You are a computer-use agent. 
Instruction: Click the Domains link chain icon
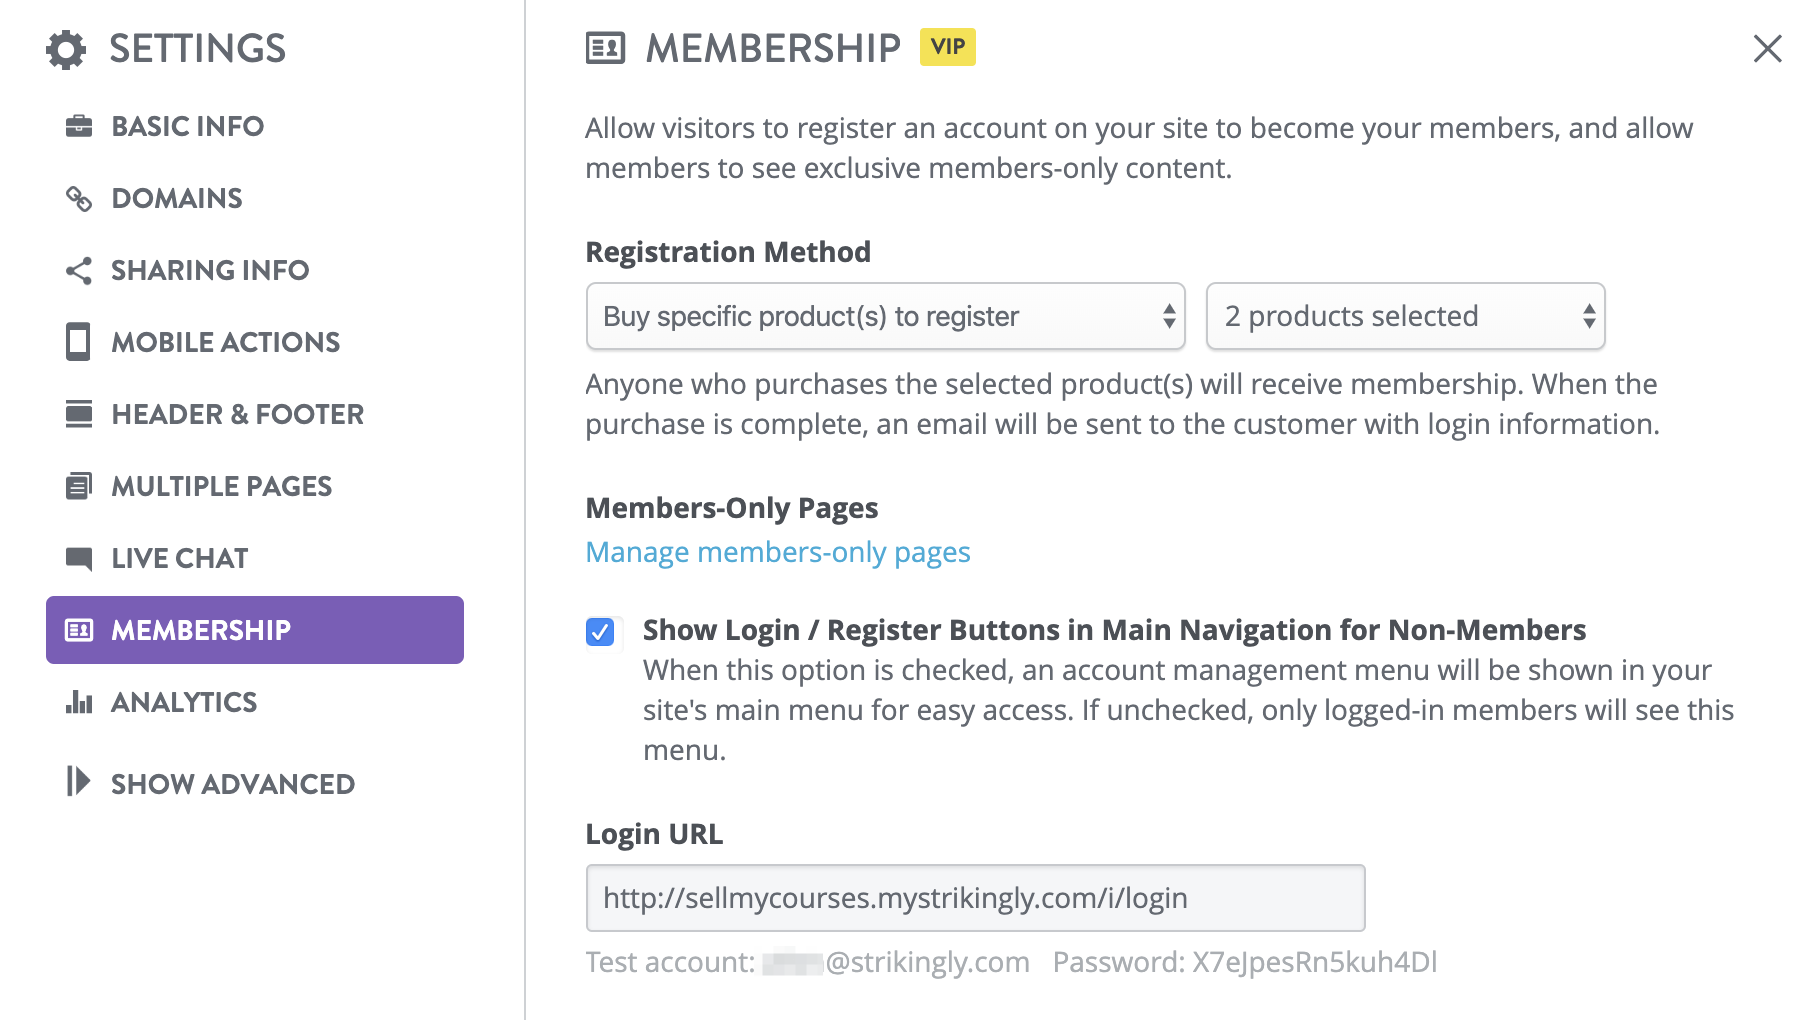pyautogui.click(x=79, y=199)
